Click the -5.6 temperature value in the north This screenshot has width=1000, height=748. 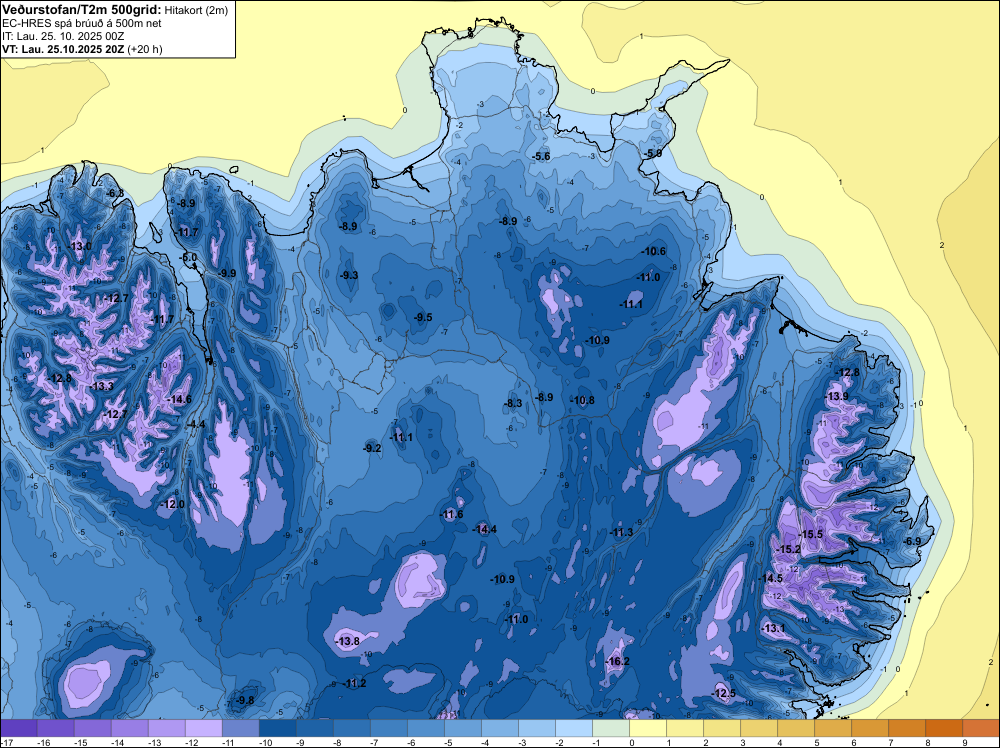click(541, 156)
